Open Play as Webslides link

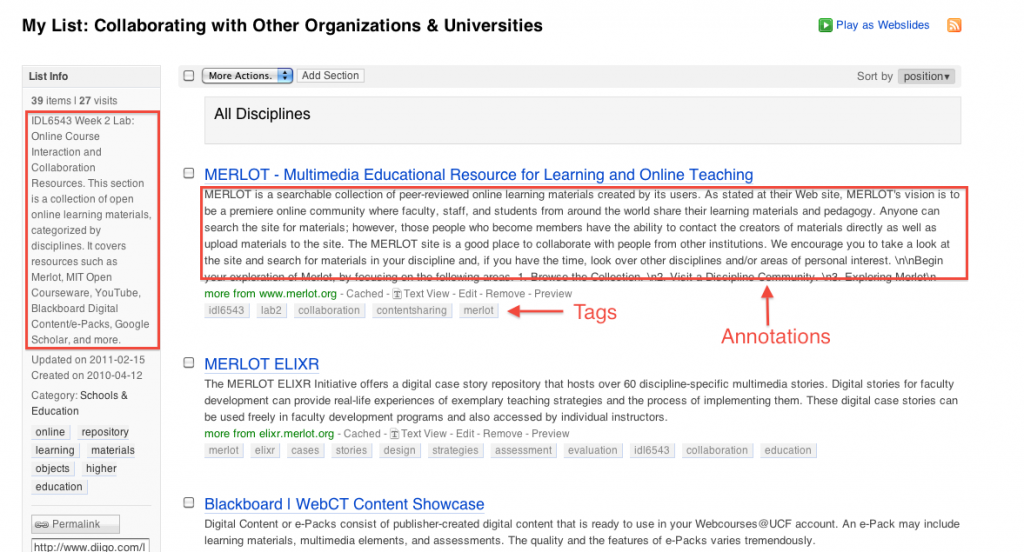pyautogui.click(x=882, y=25)
